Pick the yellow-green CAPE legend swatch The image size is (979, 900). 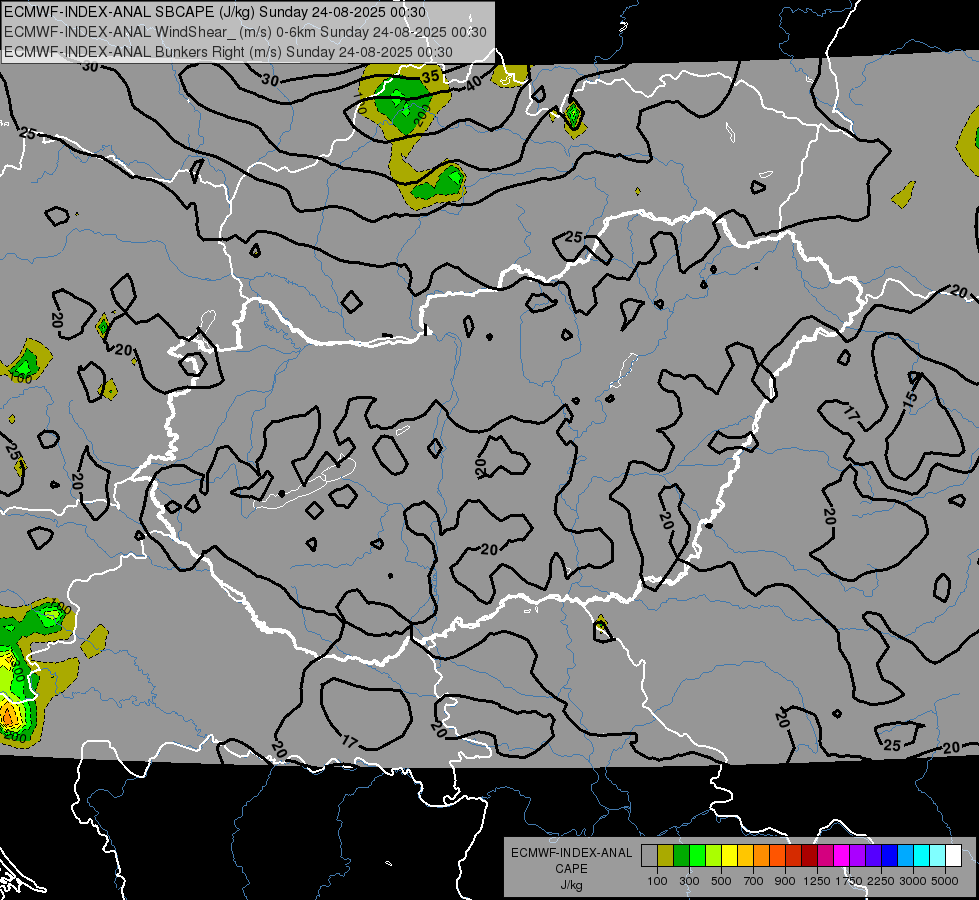click(x=713, y=856)
